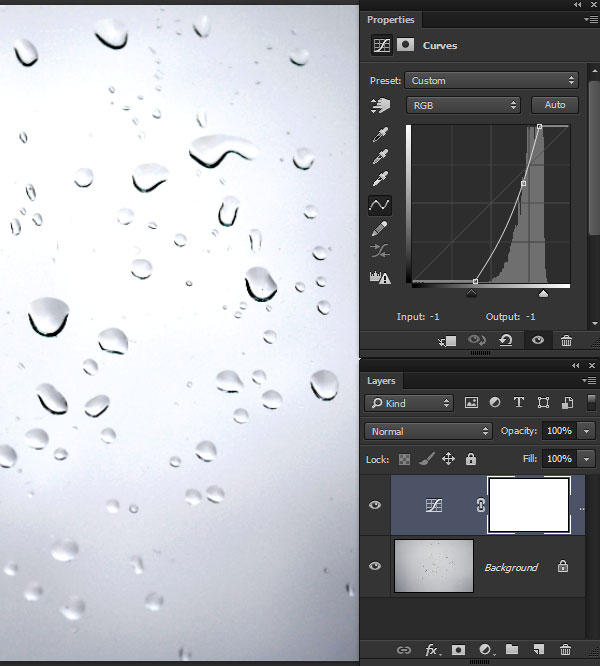
Task: Collapse the Layers panel with double arrows
Action: tap(576, 366)
